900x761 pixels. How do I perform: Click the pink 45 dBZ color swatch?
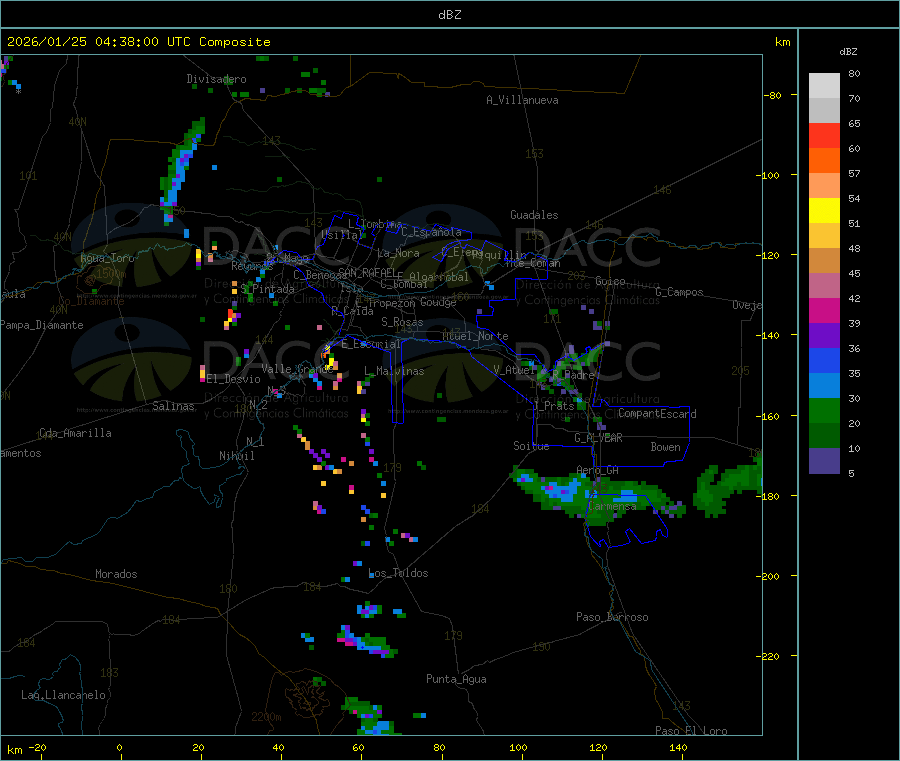point(824,286)
